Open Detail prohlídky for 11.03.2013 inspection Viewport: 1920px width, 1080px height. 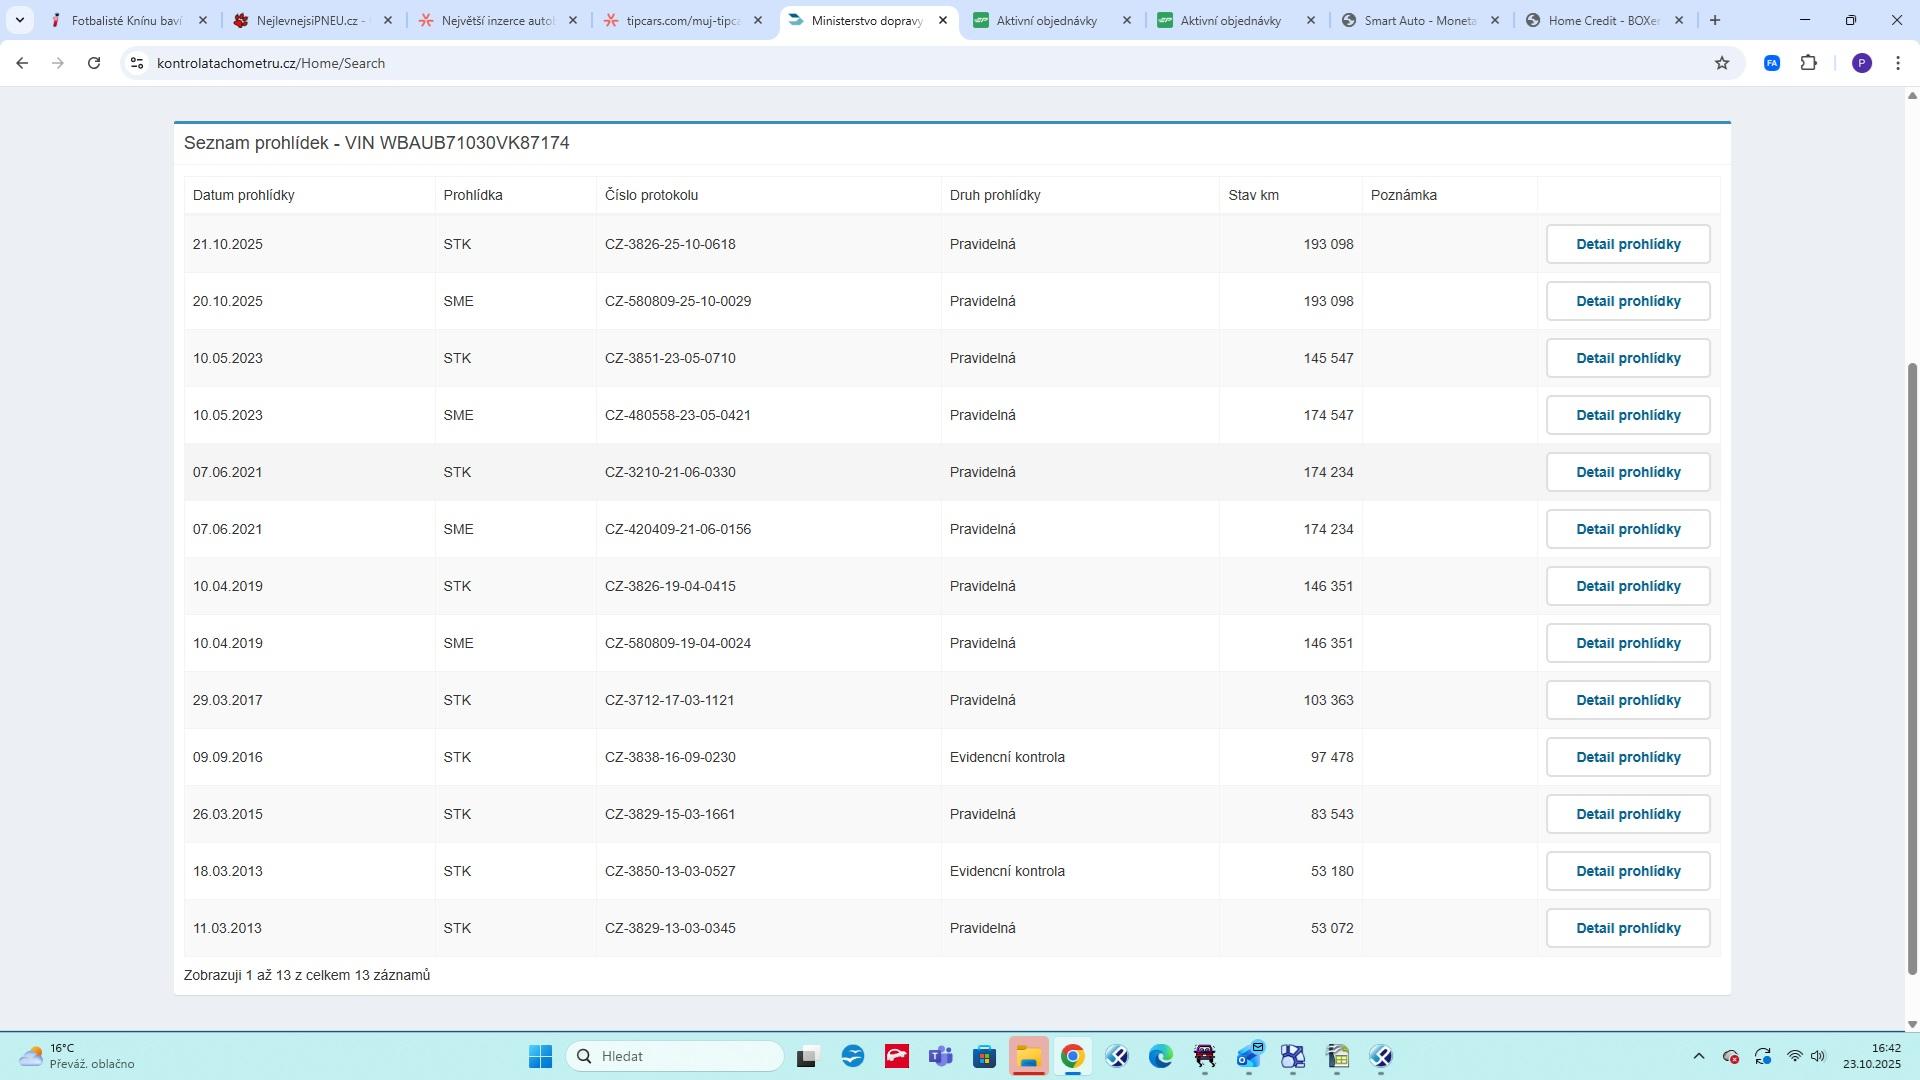pos(1627,928)
